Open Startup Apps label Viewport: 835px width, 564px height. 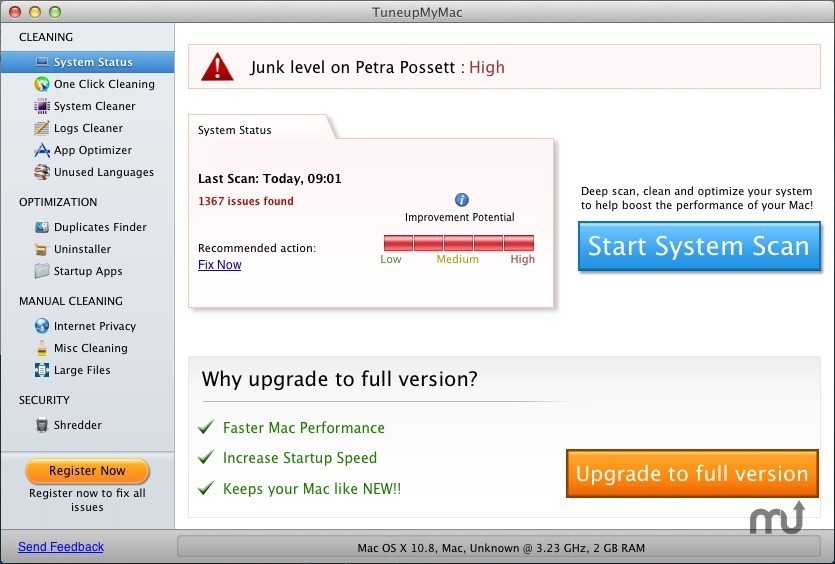(88, 271)
